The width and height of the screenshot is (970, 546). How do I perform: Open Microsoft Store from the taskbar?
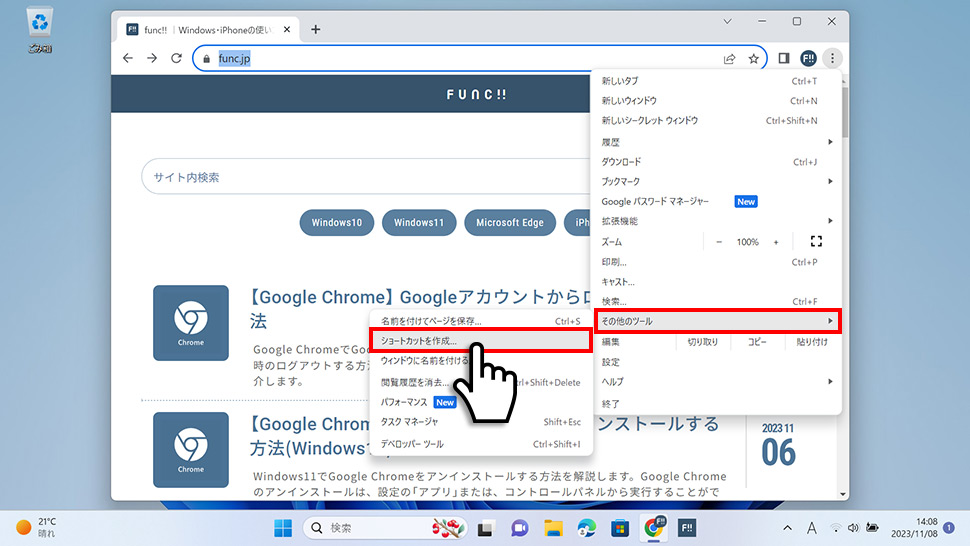tap(620, 528)
